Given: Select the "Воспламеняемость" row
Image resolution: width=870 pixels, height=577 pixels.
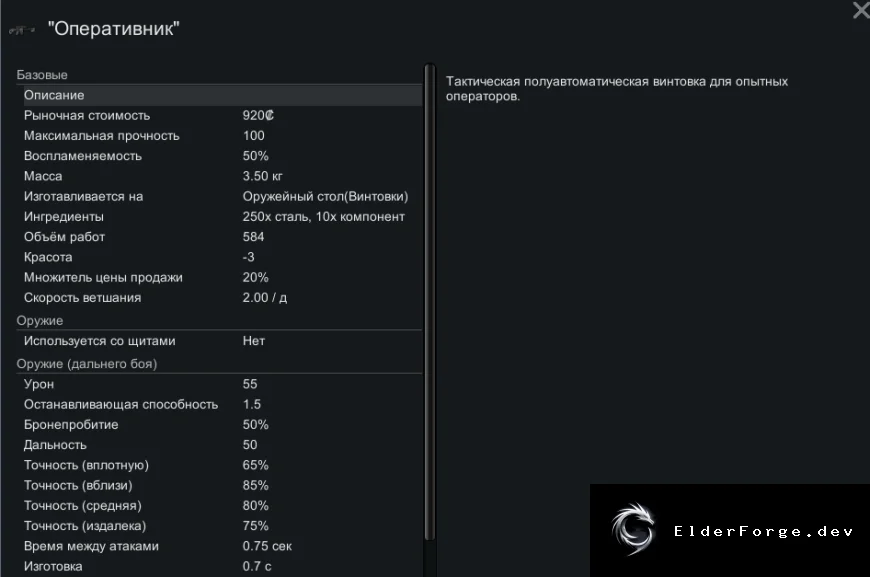Looking at the screenshot, I should coord(219,156).
